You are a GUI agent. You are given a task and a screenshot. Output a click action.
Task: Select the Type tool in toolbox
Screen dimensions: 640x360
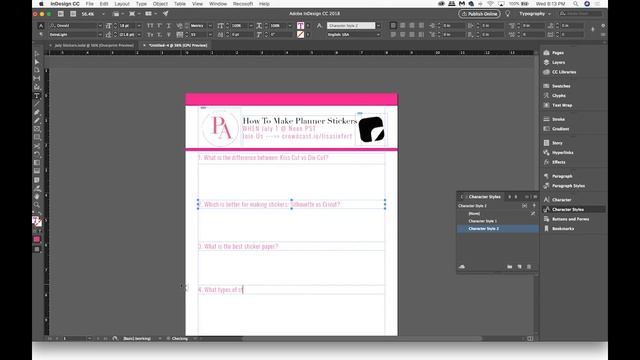(x=37, y=96)
